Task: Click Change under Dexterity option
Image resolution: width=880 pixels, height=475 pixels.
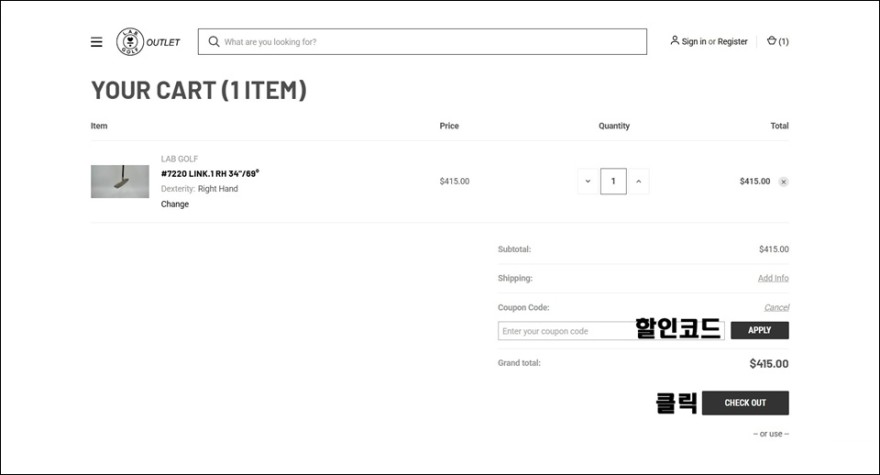Action: 175,204
